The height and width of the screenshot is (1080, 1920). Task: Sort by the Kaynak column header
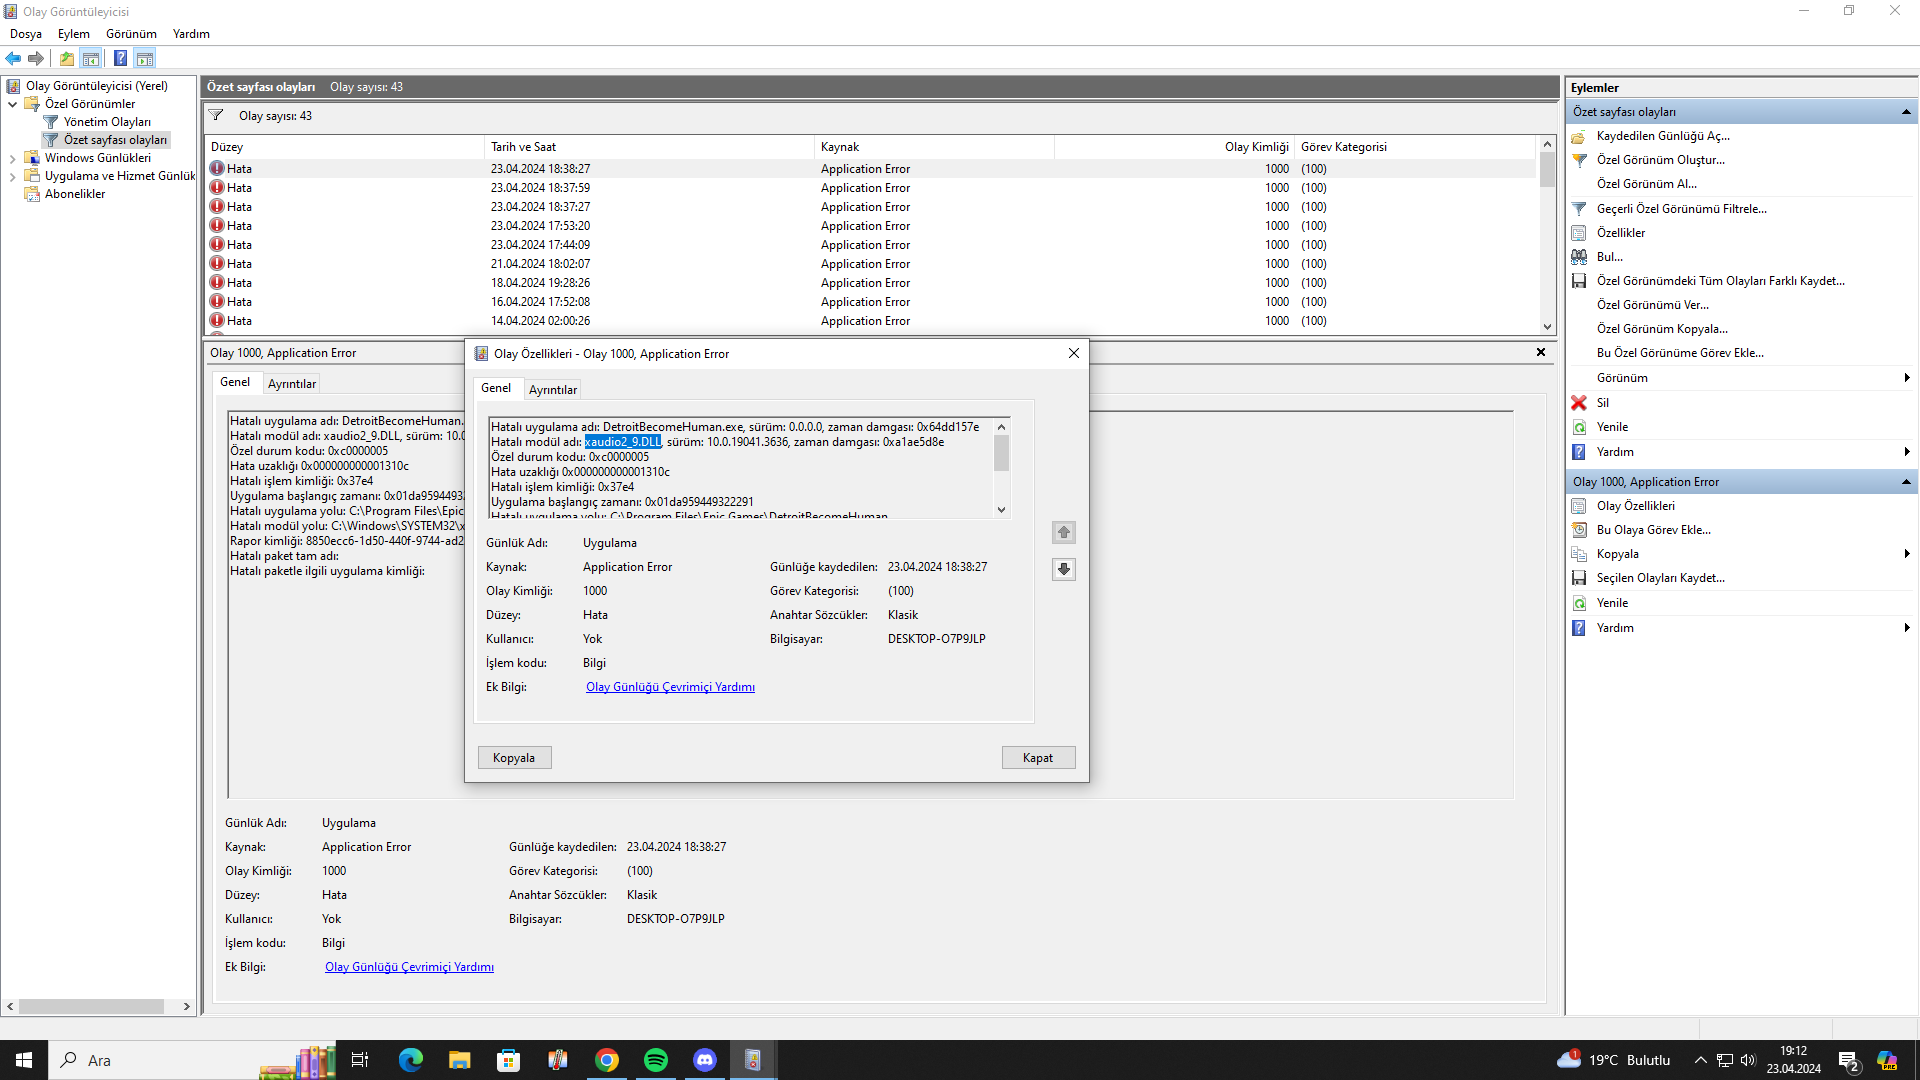pos(934,147)
